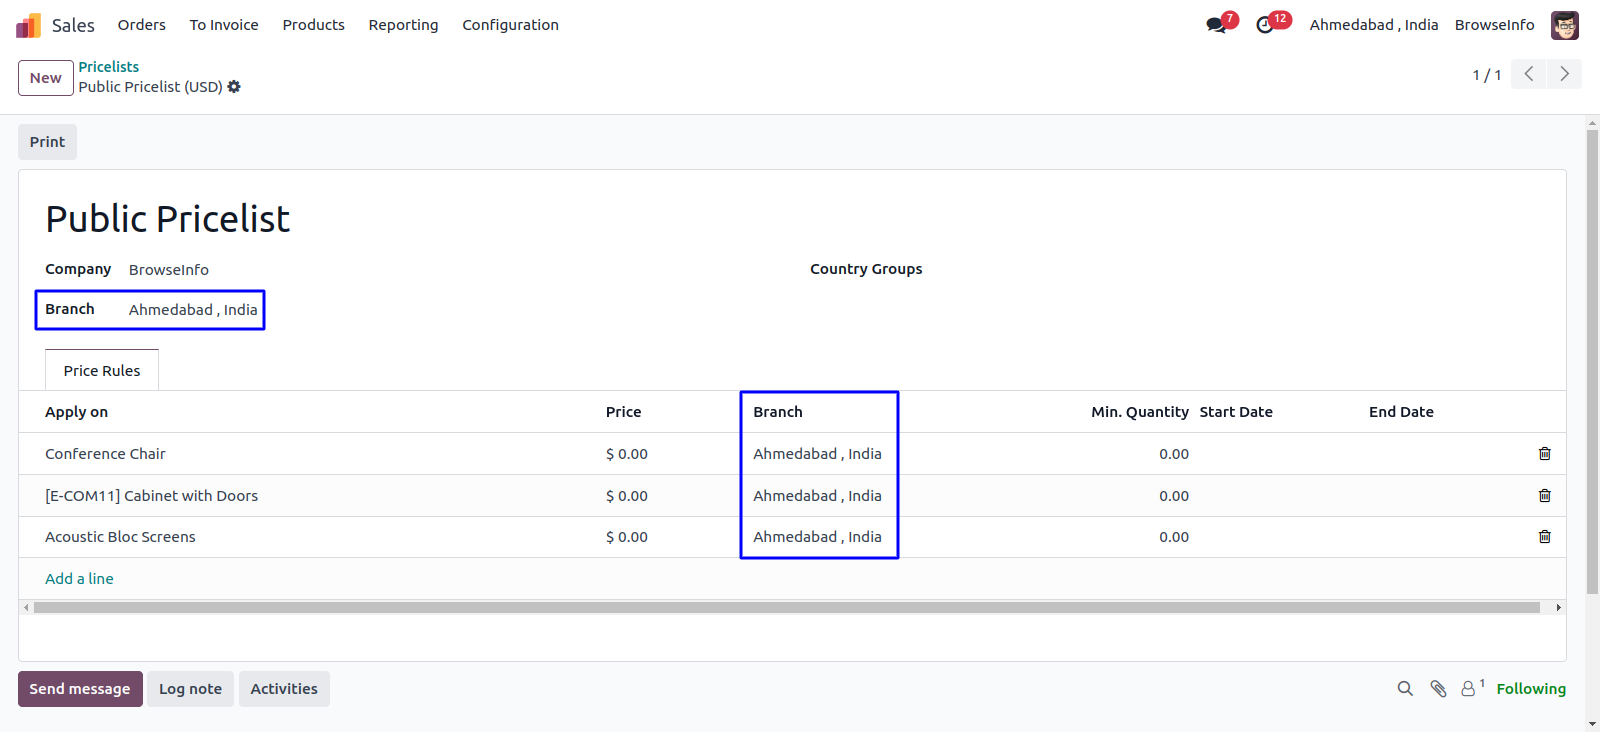
Task: Go to the previous record arrow
Action: [1528, 74]
